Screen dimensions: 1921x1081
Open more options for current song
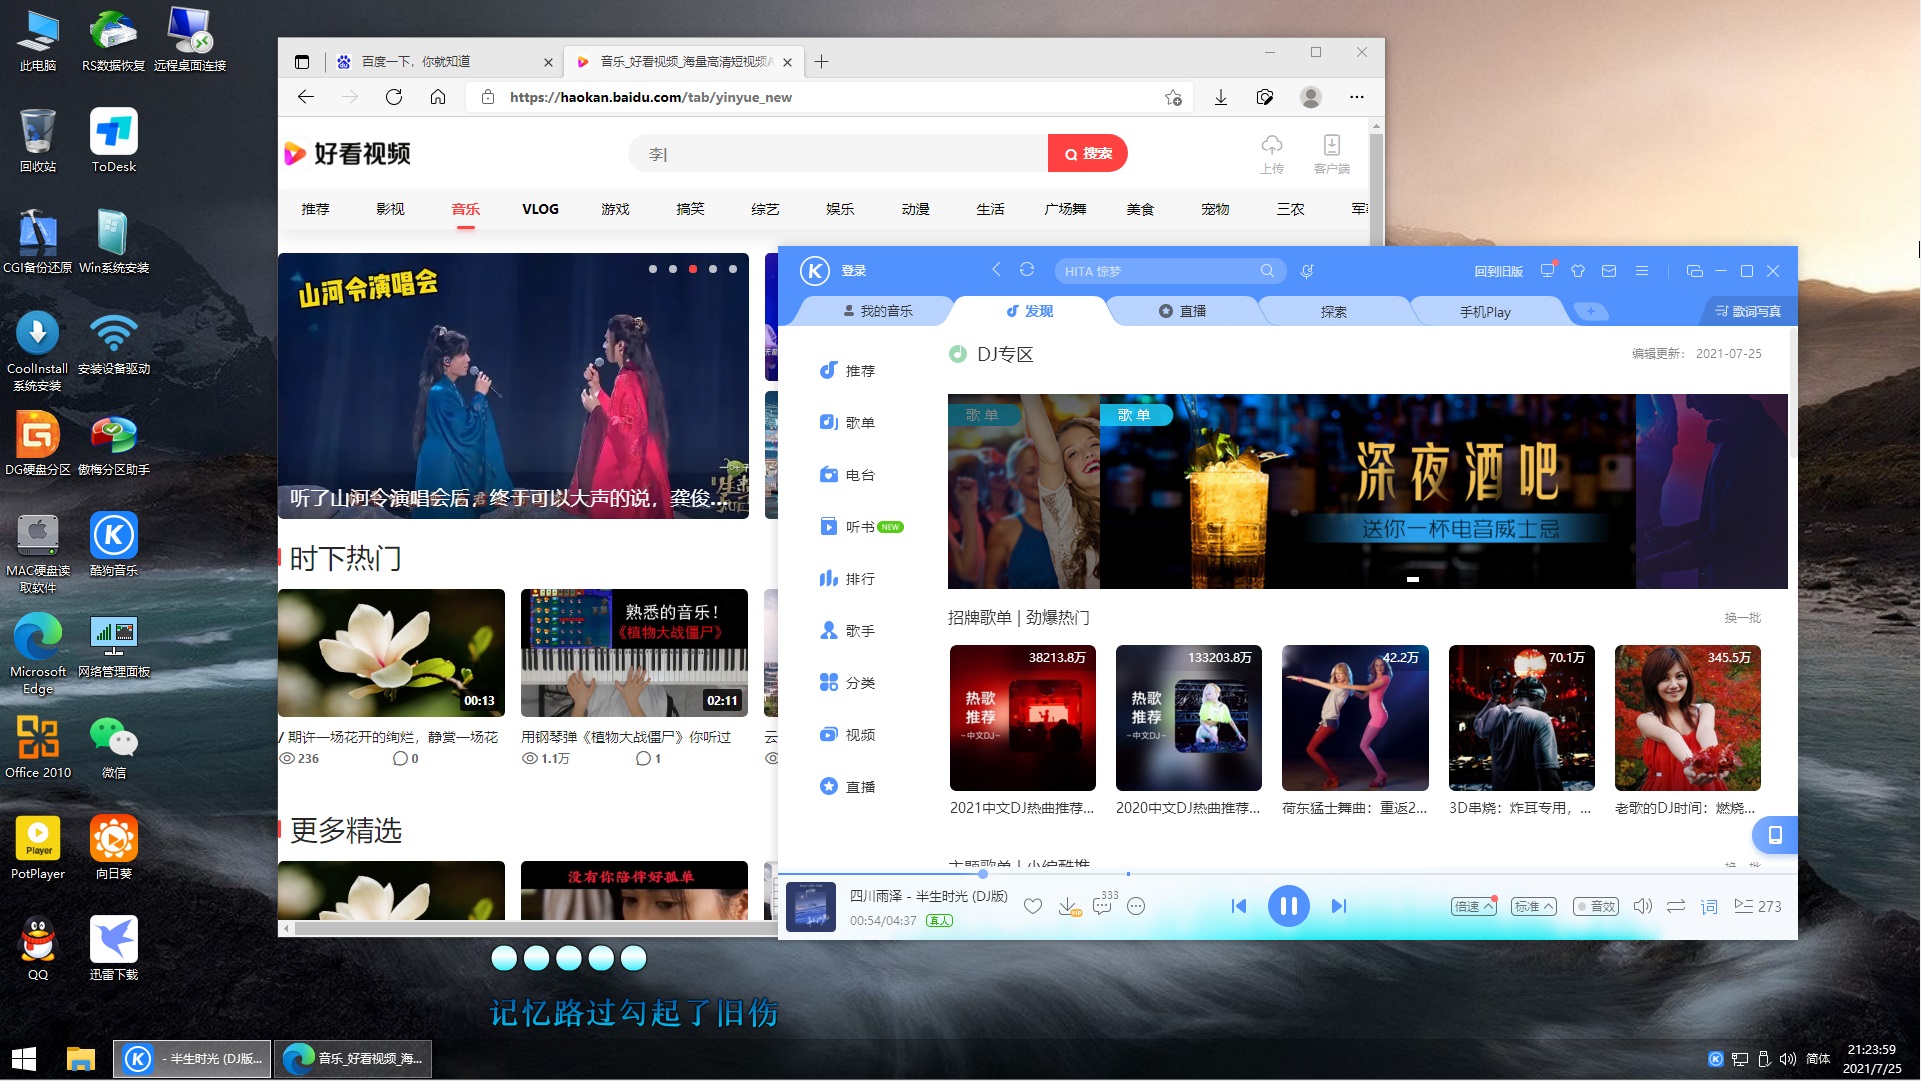(x=1136, y=906)
